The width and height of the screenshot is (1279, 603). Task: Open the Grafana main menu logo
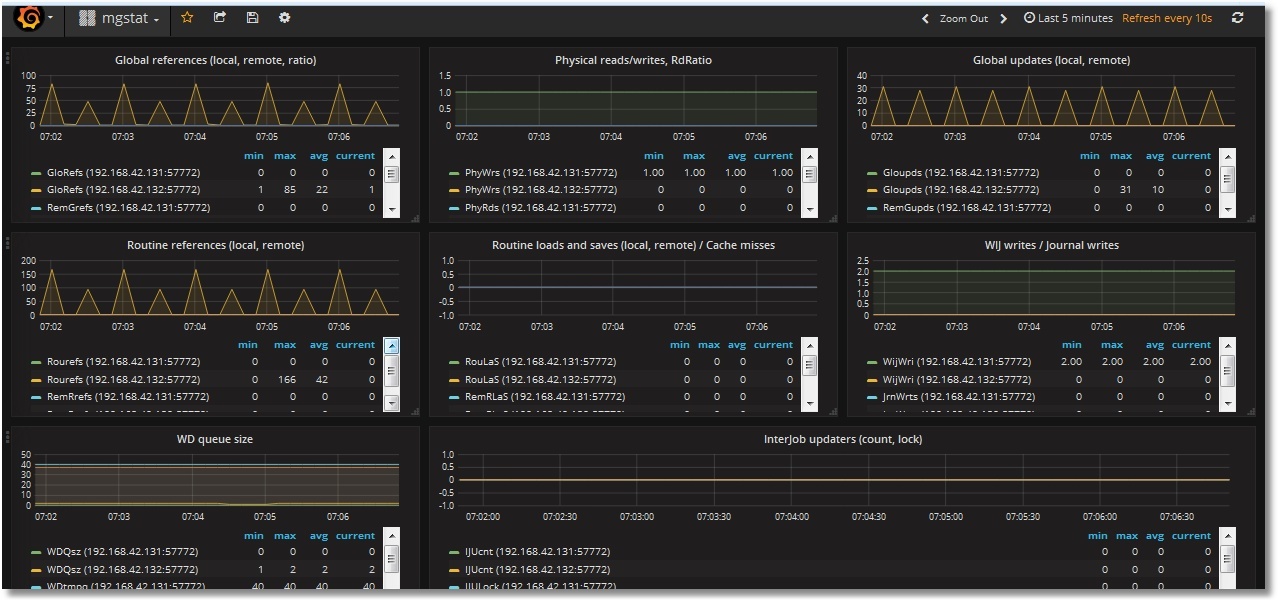28,17
